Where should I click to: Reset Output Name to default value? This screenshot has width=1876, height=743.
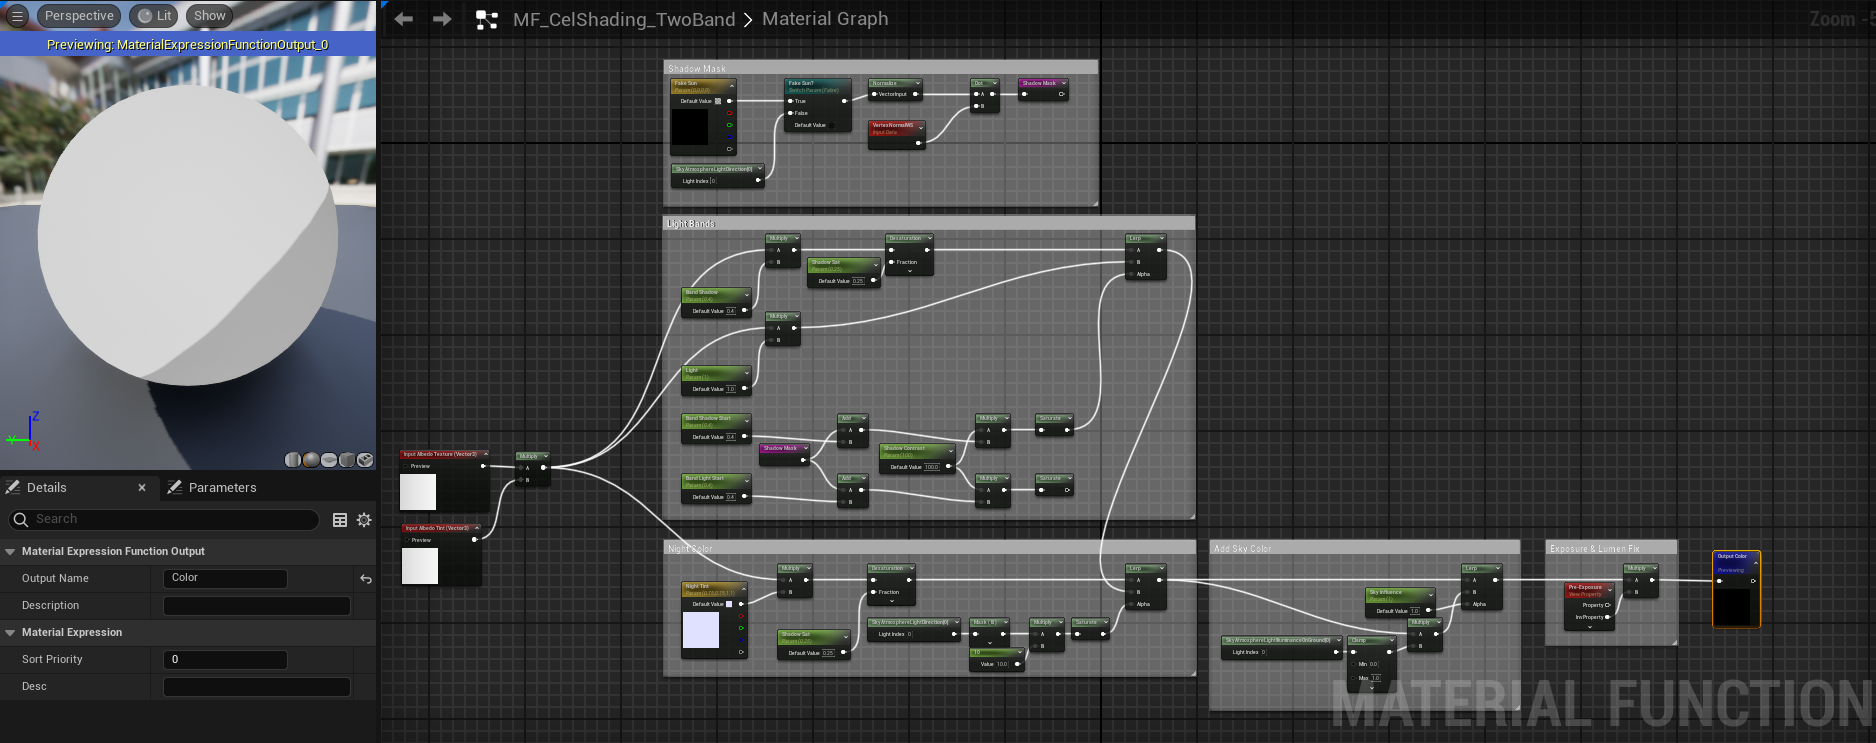point(366,579)
